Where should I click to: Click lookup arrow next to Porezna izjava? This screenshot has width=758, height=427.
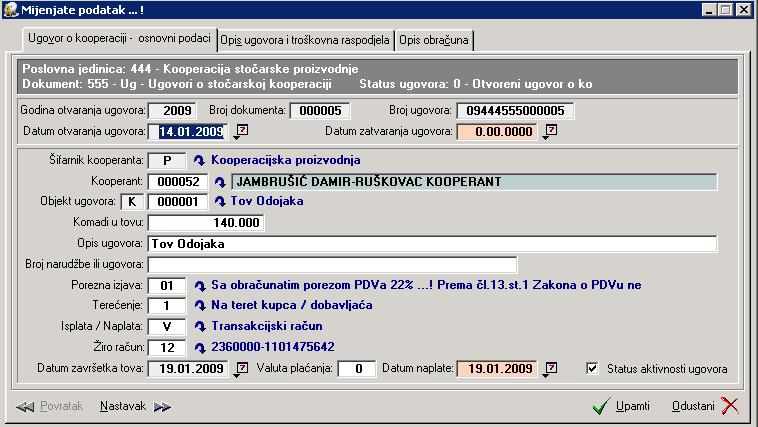(x=199, y=285)
